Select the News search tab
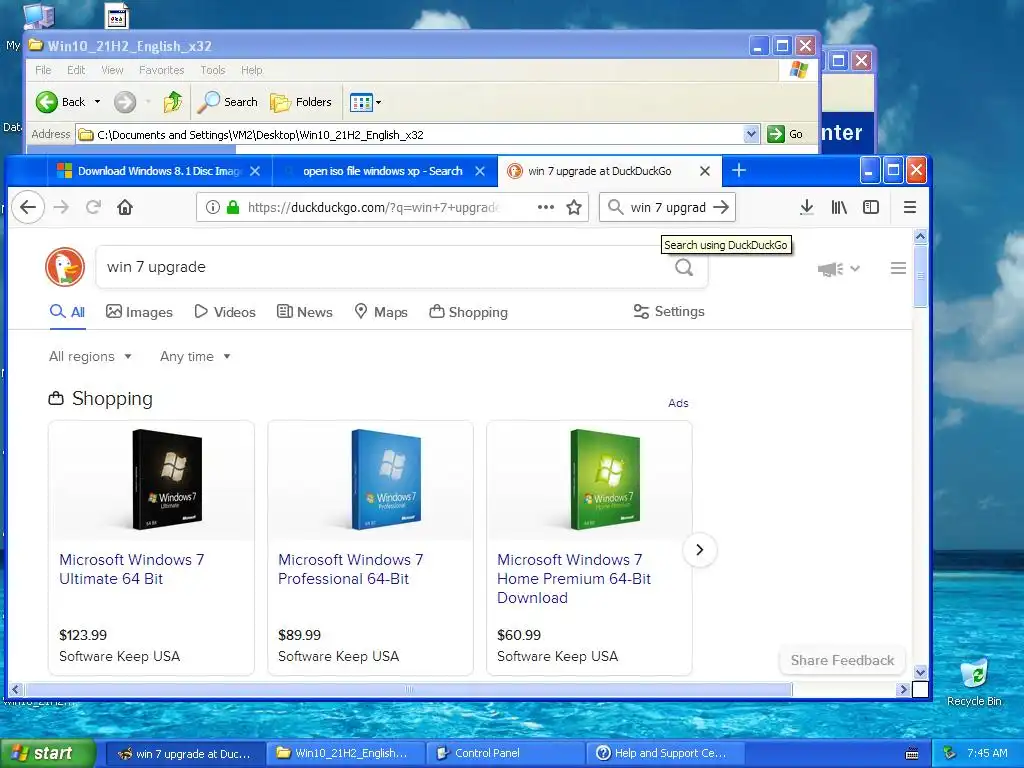Screen dimensions: 1024x768 [x=304, y=312]
